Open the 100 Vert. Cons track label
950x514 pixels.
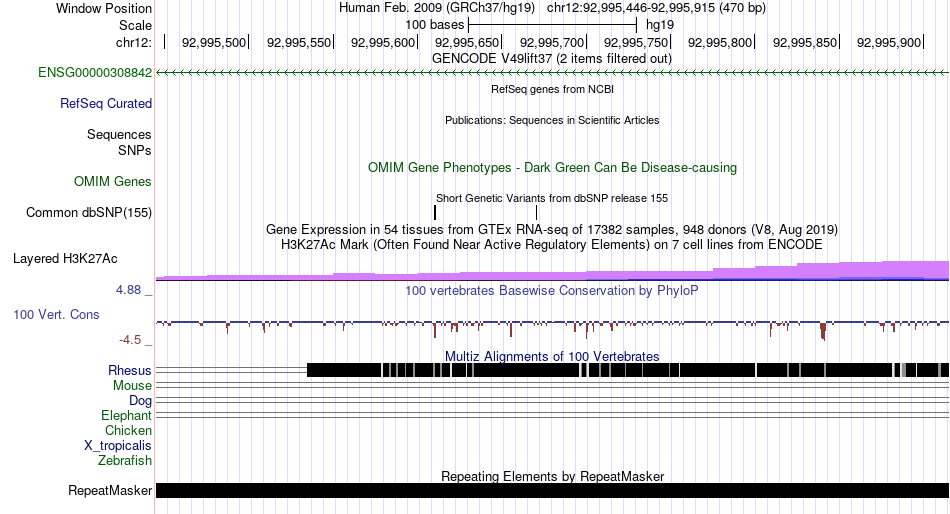coord(56,315)
